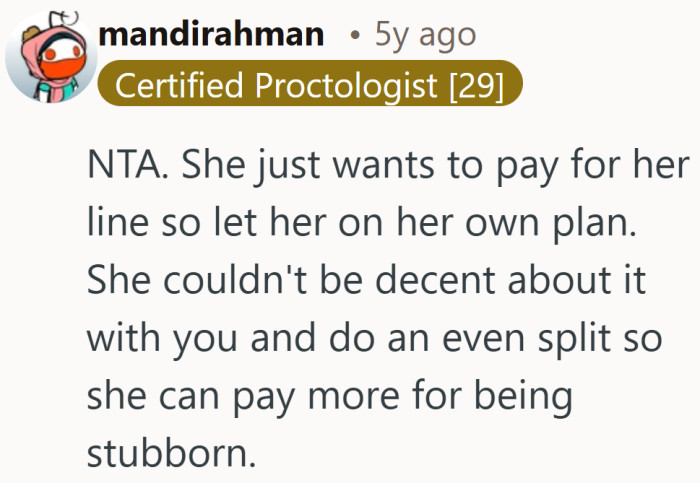Open the mandirahman username profile link
The width and height of the screenshot is (700, 483).
[x=211, y=35]
